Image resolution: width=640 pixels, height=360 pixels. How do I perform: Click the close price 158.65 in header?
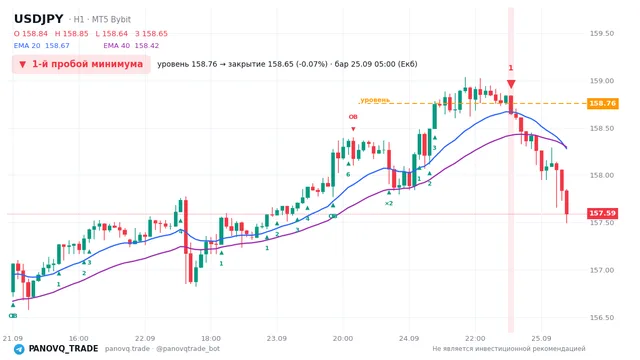(151, 33)
